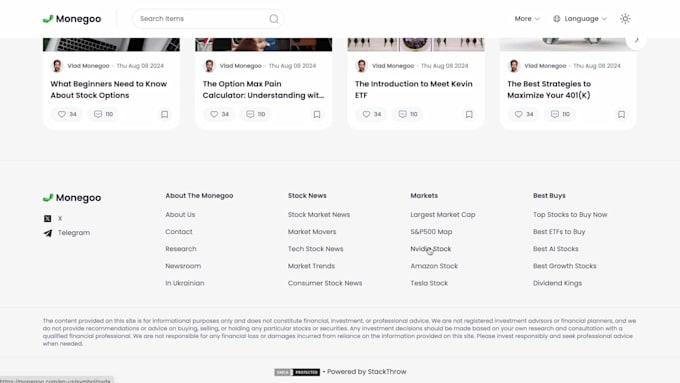Open Consumer Stock News link
Viewport: 680px width, 383px height.
point(325,283)
